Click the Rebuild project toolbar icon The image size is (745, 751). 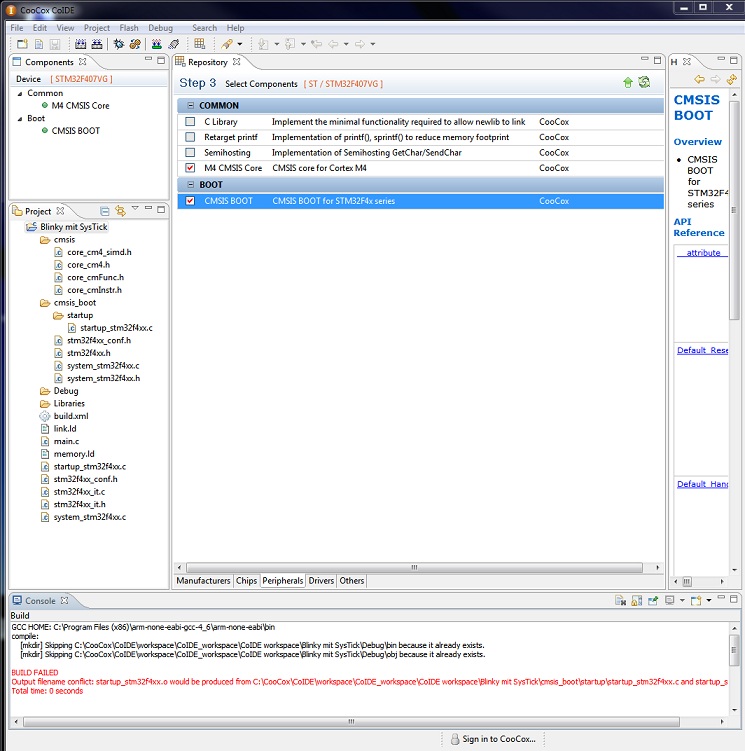97,44
